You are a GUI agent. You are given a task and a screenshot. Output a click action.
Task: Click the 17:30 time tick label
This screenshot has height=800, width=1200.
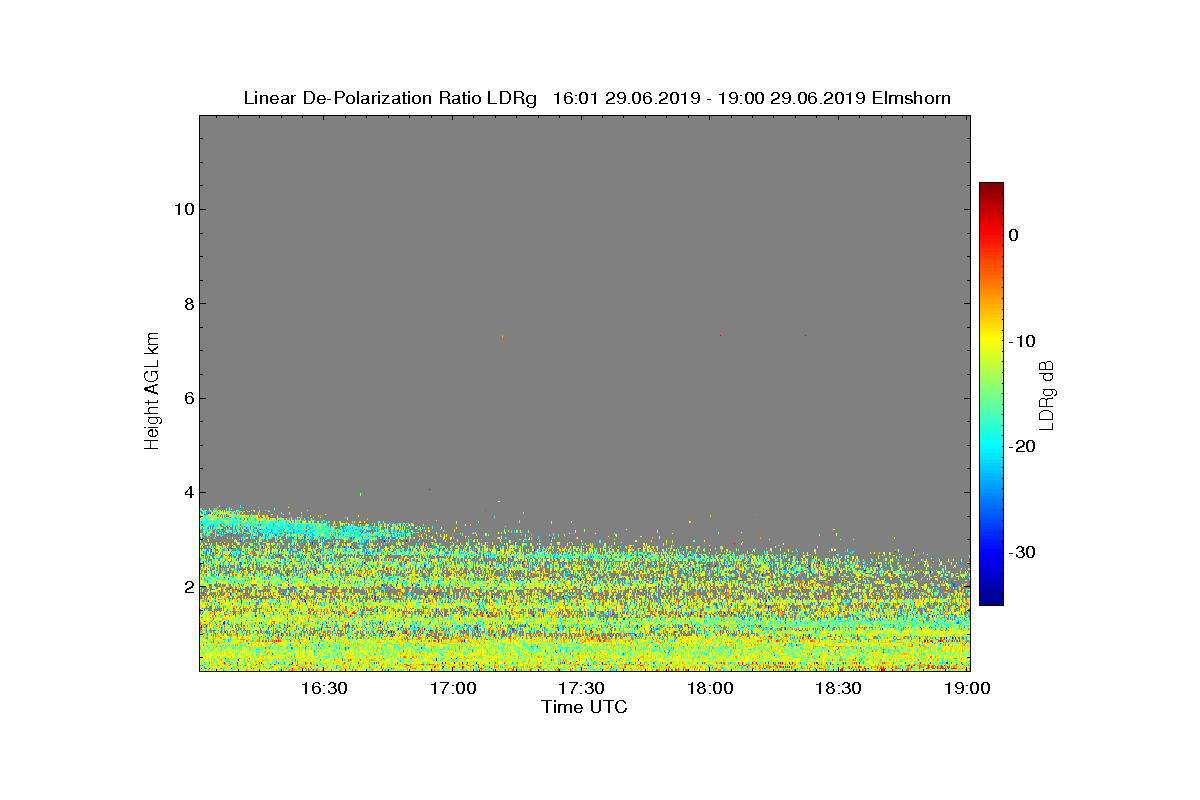581,688
